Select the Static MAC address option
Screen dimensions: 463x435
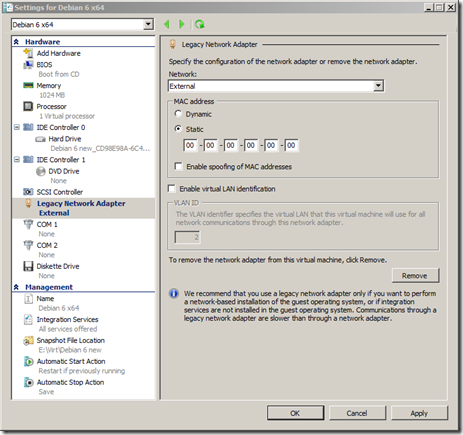pyautogui.click(x=178, y=129)
